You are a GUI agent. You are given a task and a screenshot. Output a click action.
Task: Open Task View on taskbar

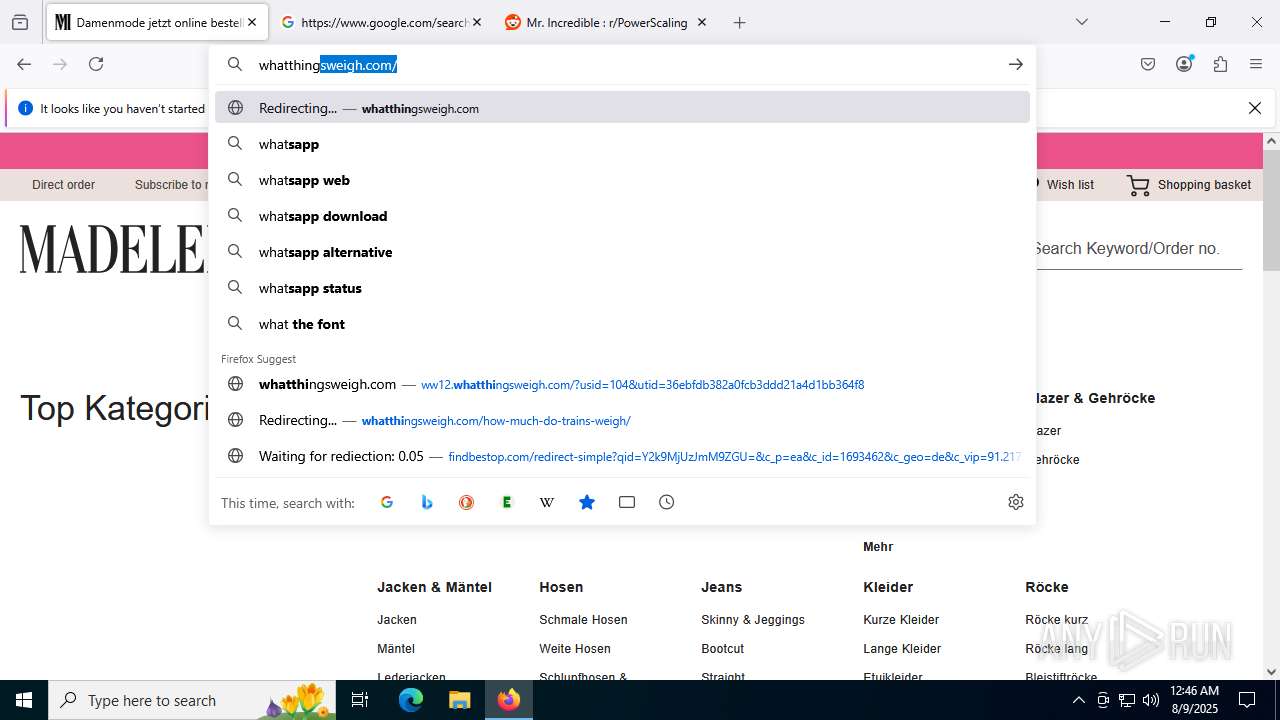pos(361,700)
